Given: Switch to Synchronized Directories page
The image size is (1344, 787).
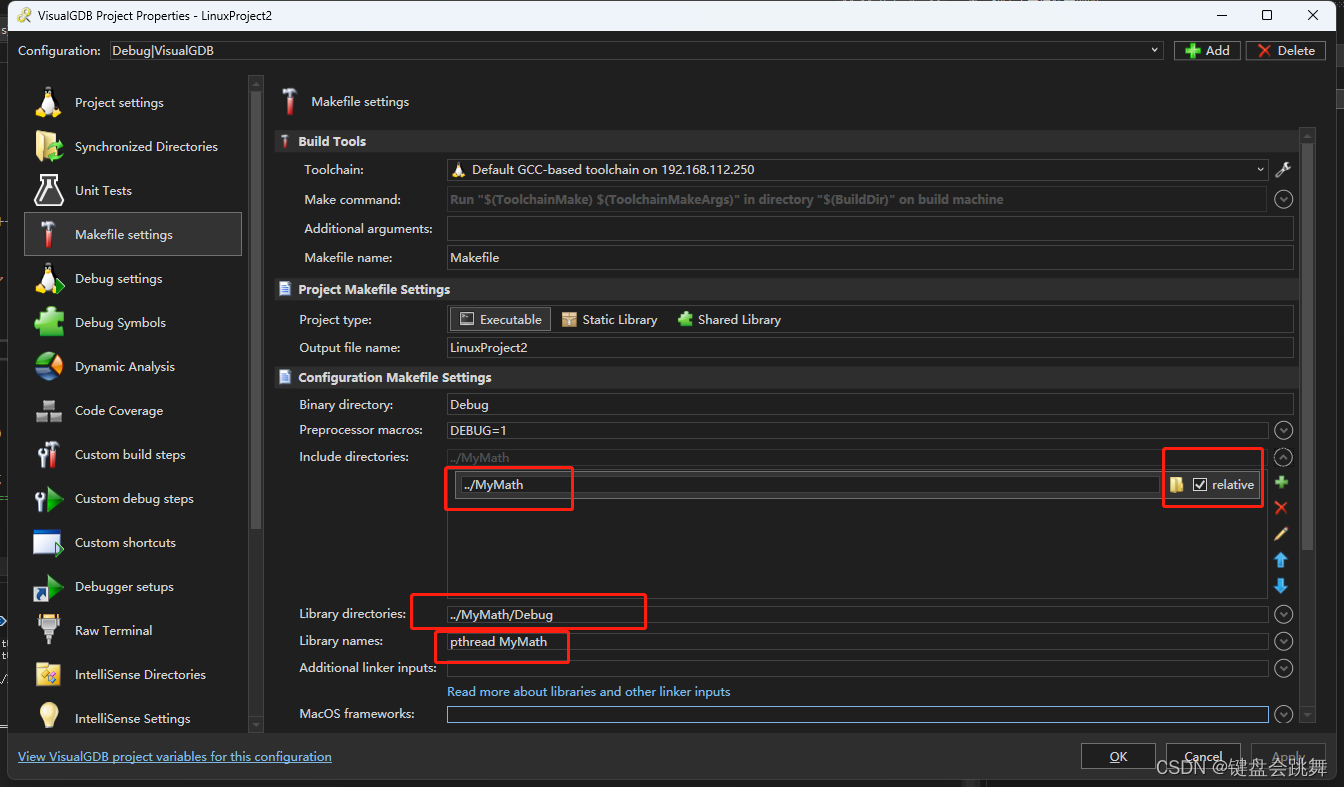Looking at the screenshot, I should [x=133, y=146].
